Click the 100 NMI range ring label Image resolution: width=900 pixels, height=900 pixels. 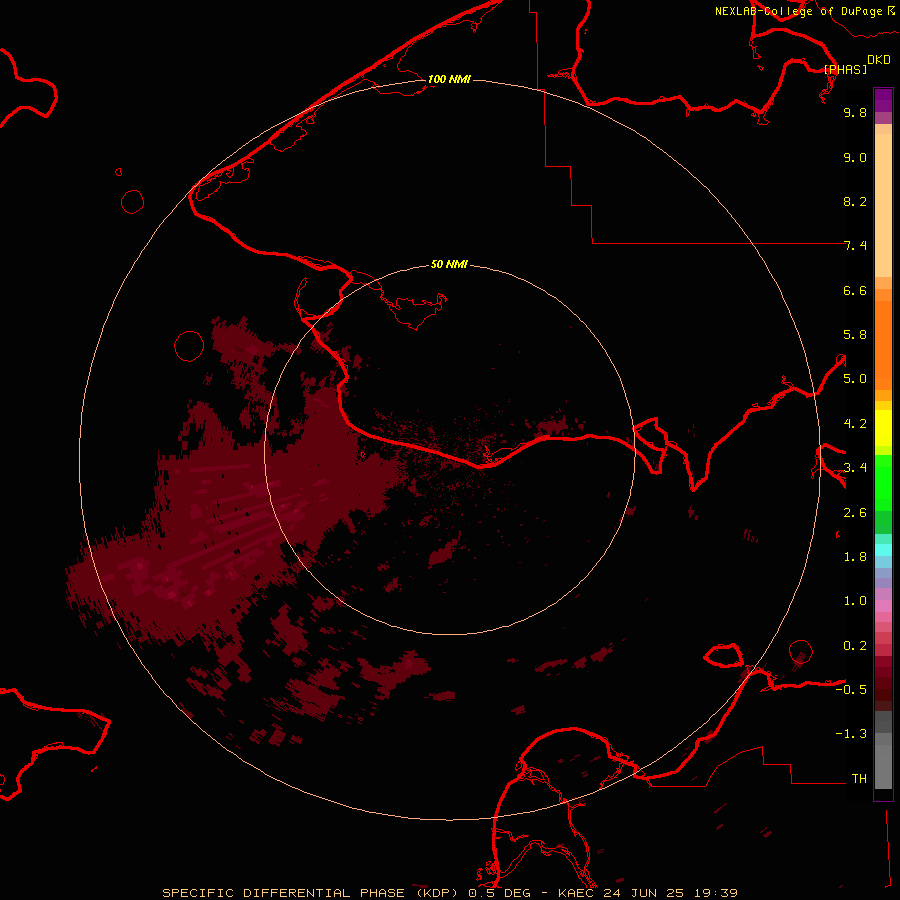pos(449,79)
